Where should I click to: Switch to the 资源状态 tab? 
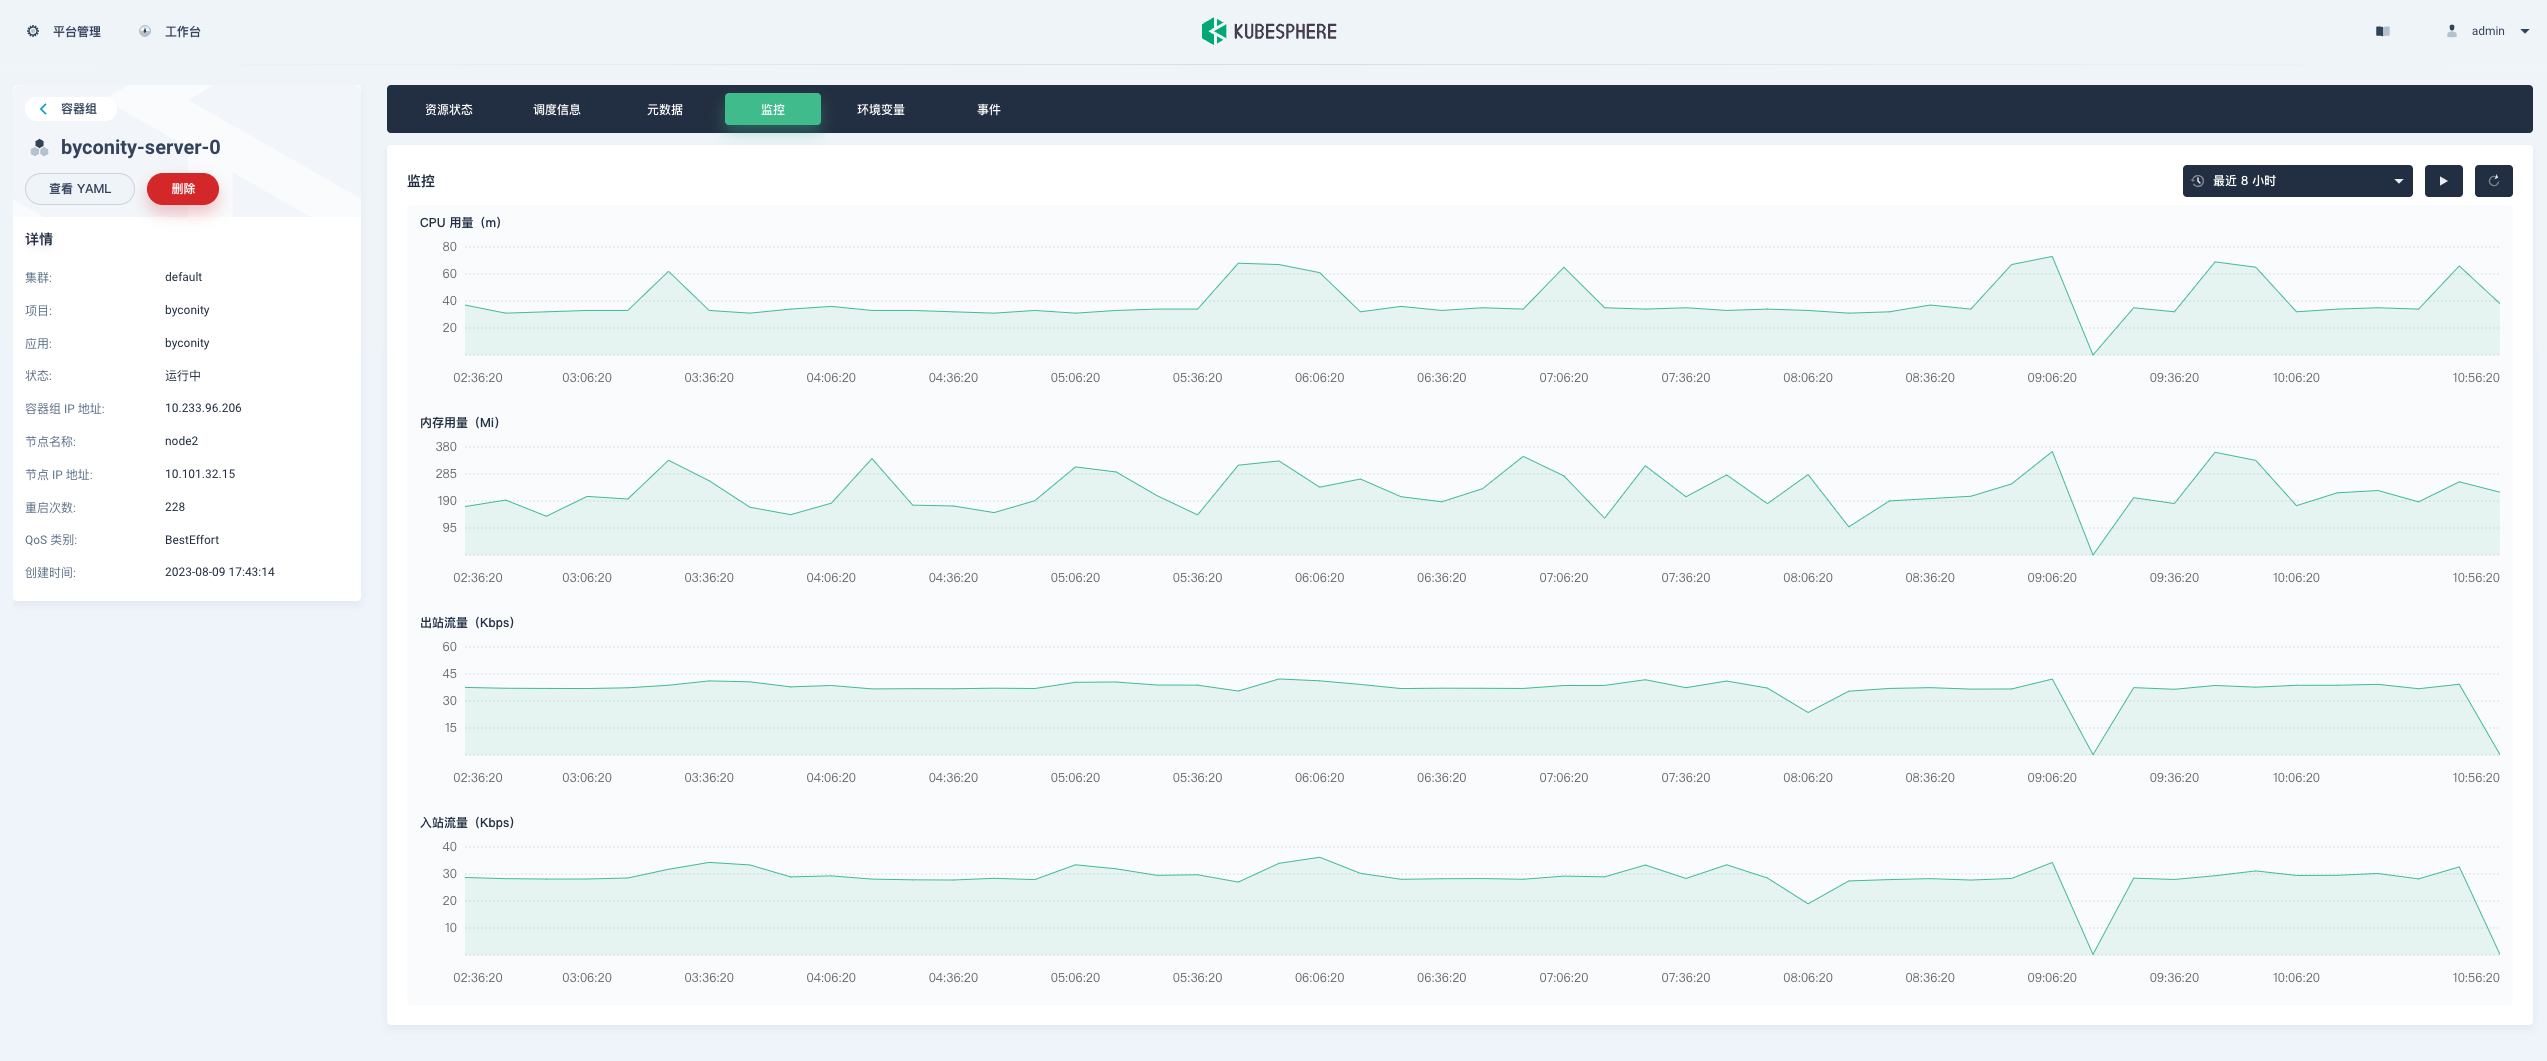[448, 110]
